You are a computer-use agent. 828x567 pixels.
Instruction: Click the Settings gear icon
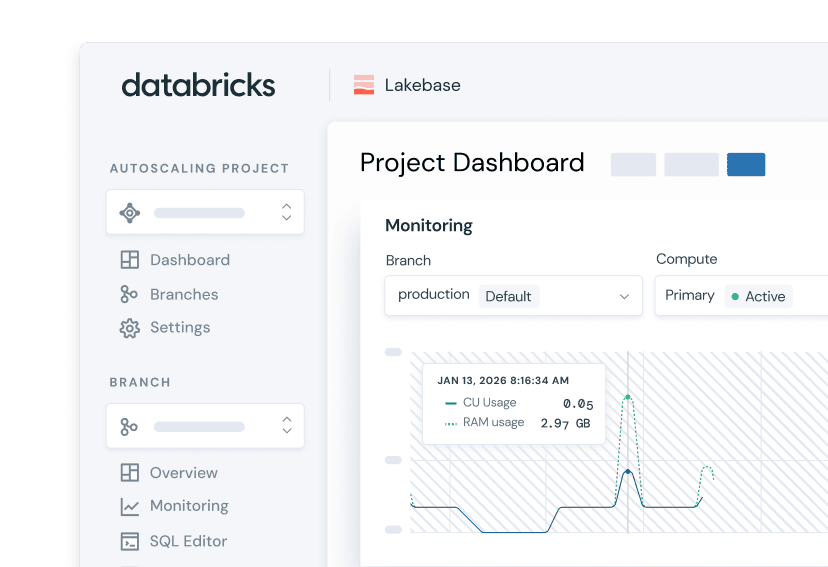point(129,328)
